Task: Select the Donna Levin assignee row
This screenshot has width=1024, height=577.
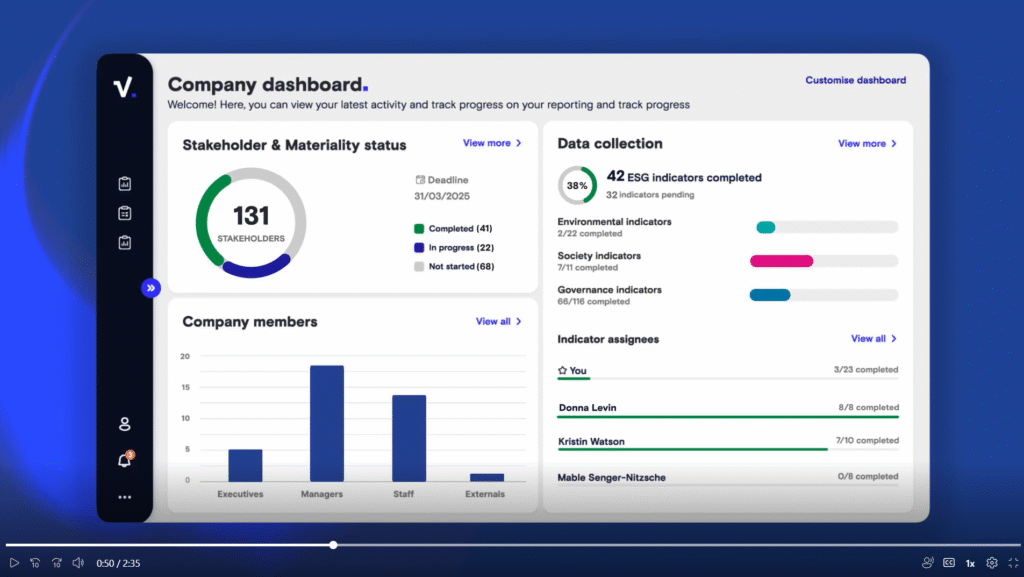Action: click(727, 409)
